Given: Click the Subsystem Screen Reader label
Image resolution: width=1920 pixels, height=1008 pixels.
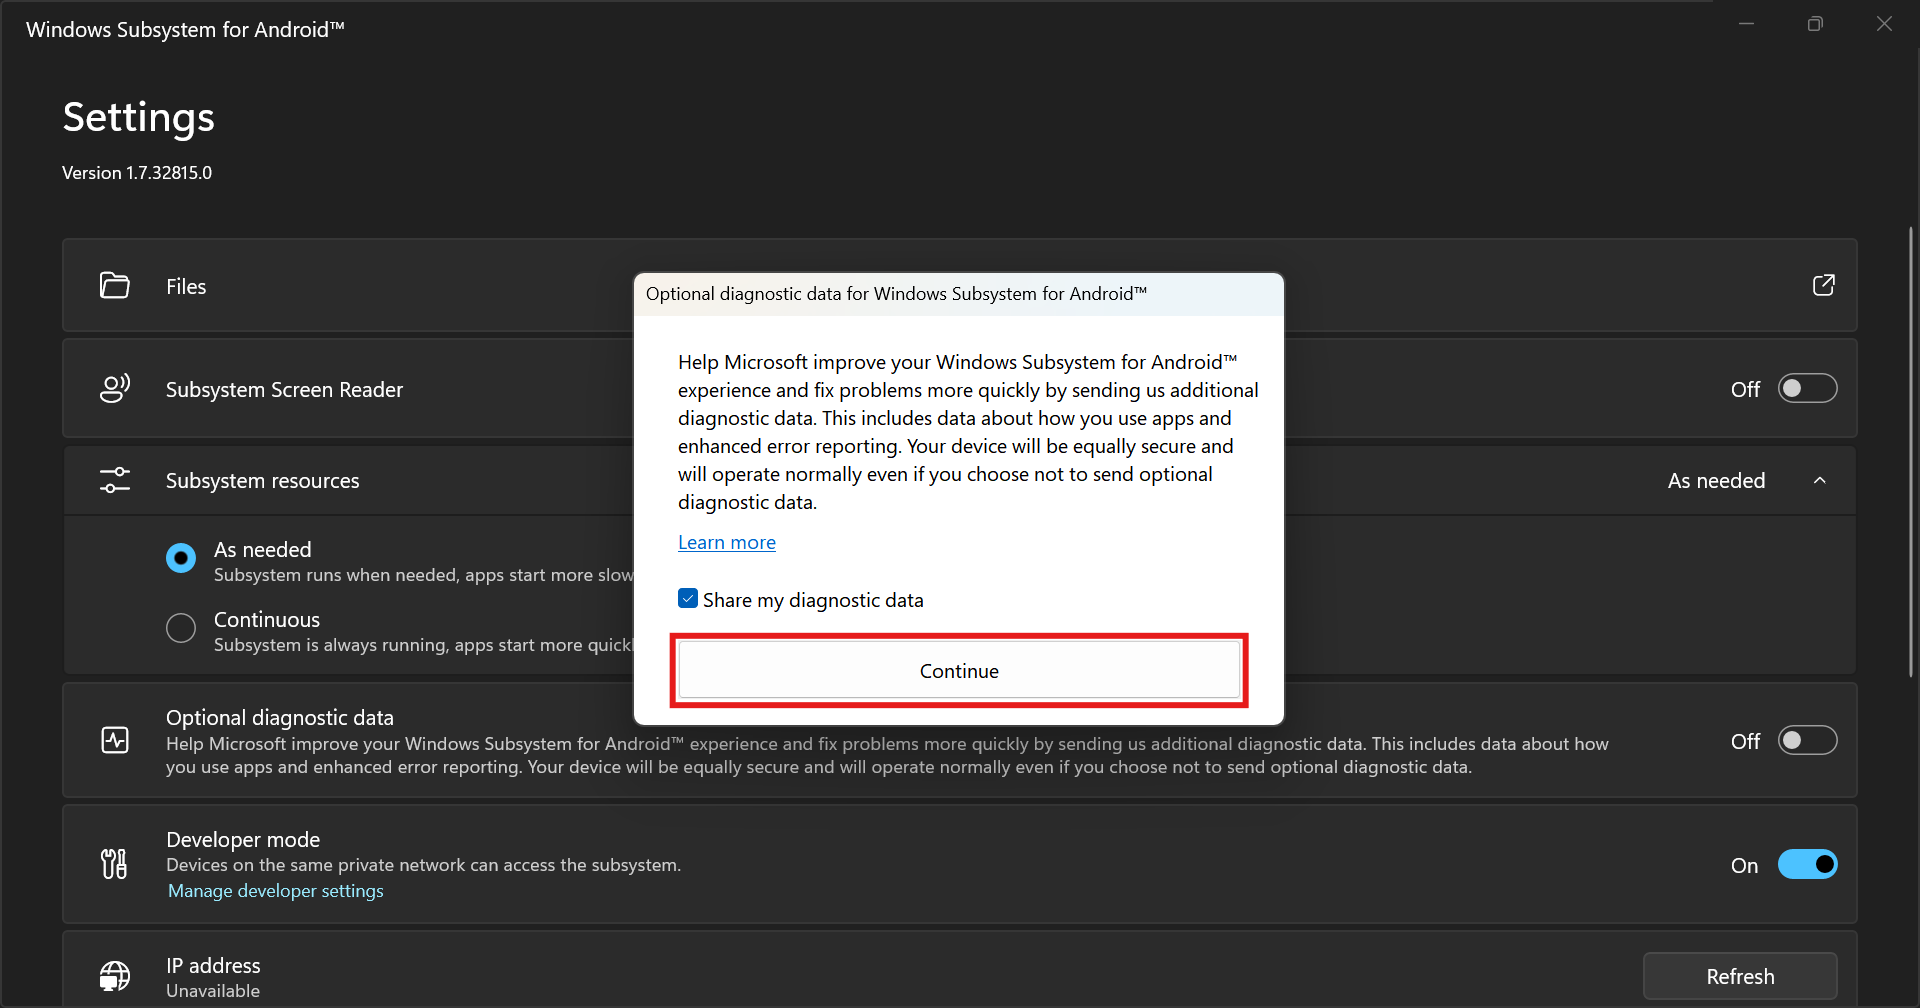Looking at the screenshot, I should point(284,390).
